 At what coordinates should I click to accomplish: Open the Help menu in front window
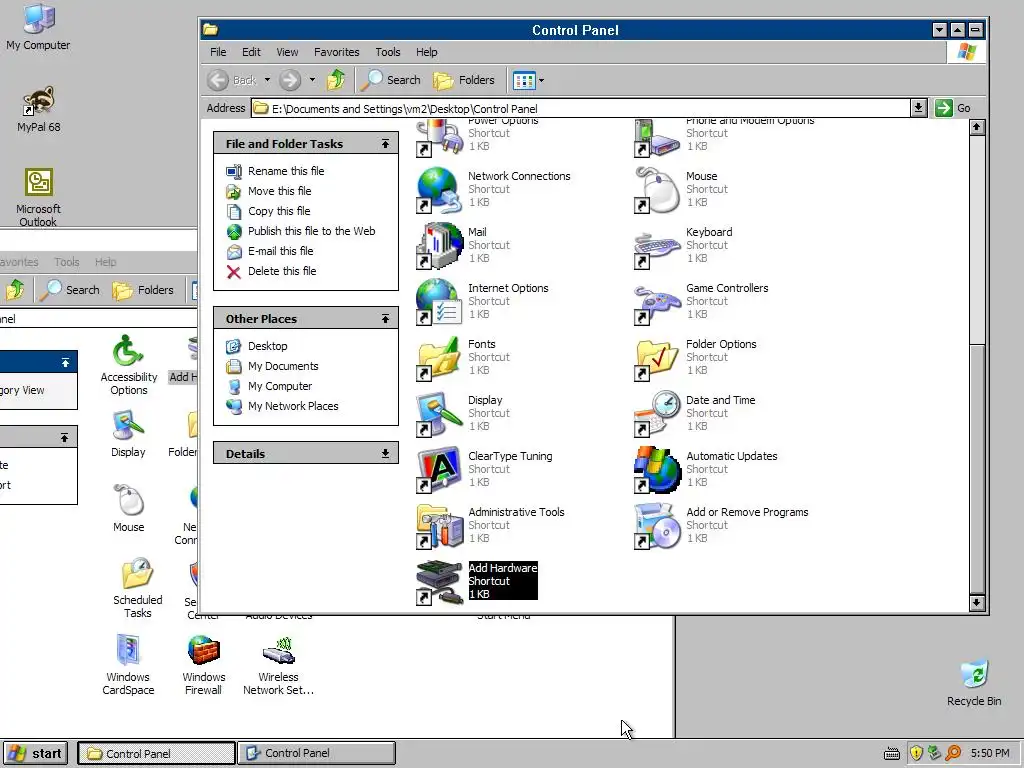426,52
